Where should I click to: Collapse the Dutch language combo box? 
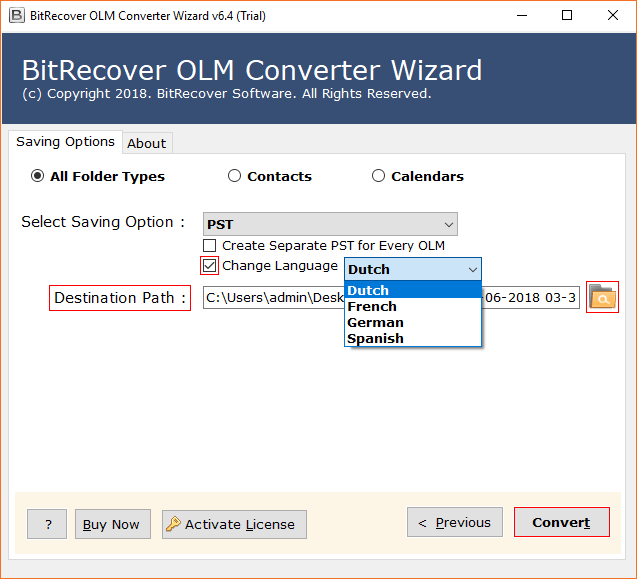[x=413, y=269]
